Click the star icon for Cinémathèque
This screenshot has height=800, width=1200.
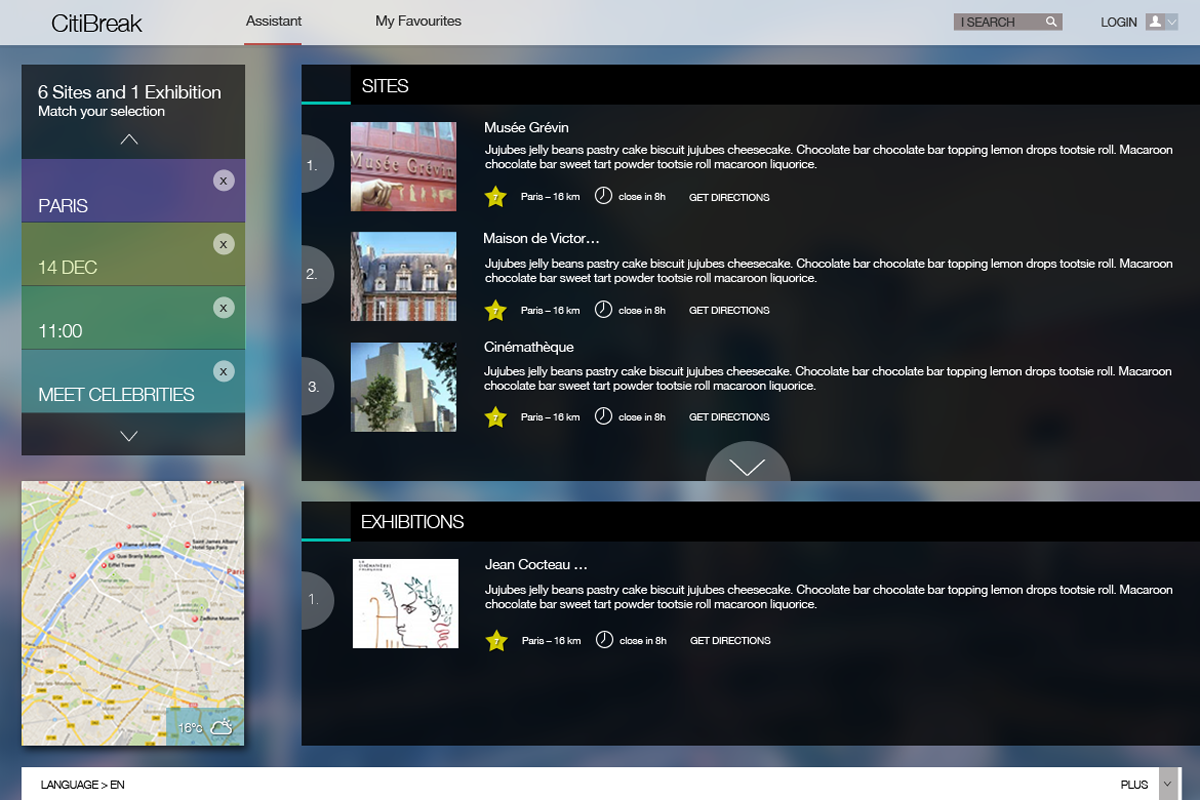coord(495,417)
